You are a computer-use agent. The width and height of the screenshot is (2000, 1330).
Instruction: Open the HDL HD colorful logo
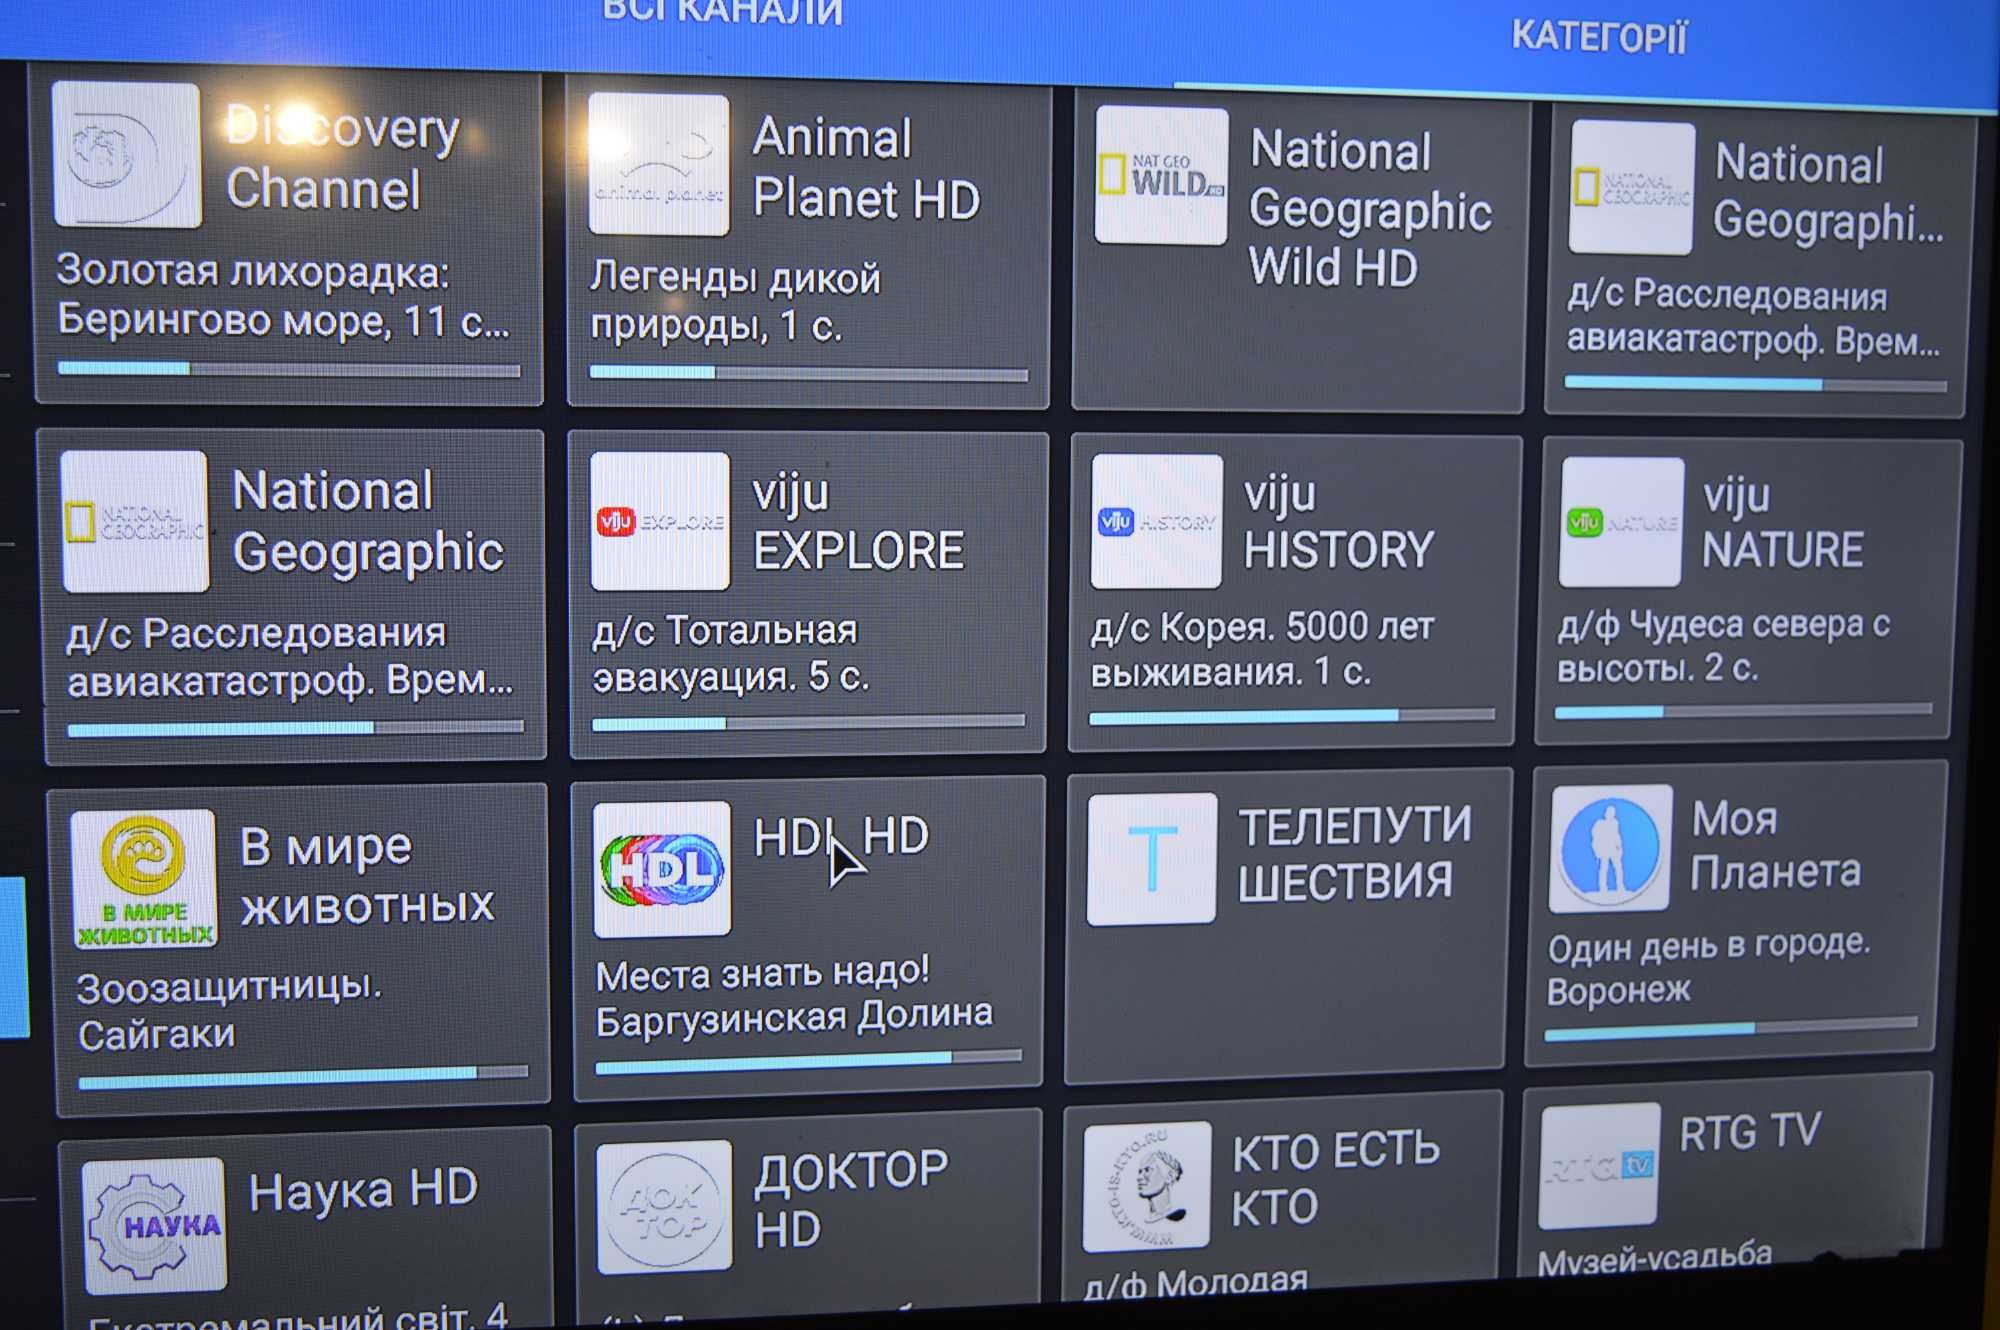pos(661,869)
